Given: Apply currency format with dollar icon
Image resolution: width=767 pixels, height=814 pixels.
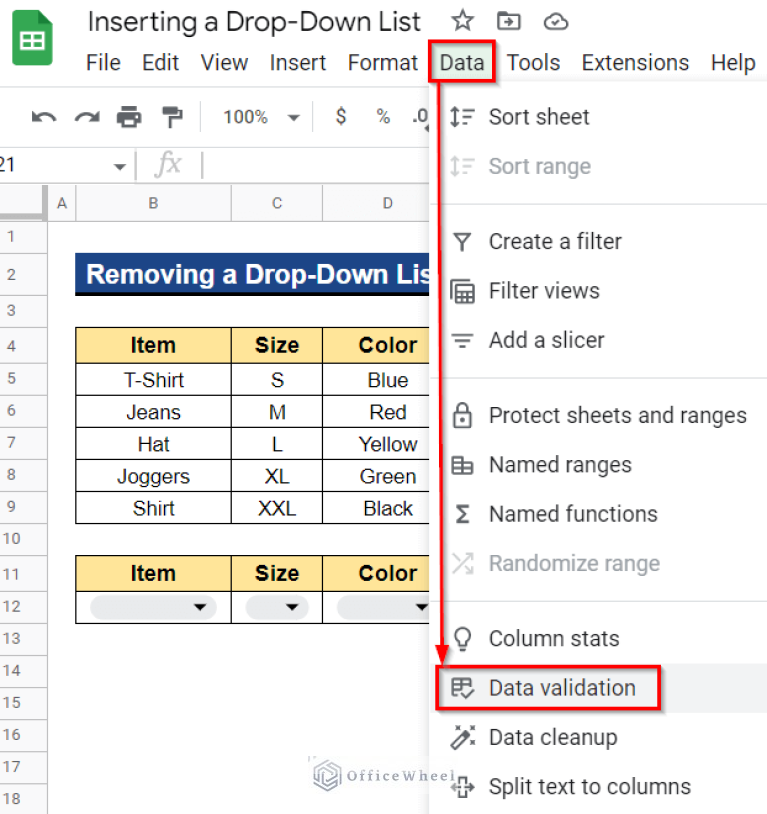Looking at the screenshot, I should [x=340, y=117].
